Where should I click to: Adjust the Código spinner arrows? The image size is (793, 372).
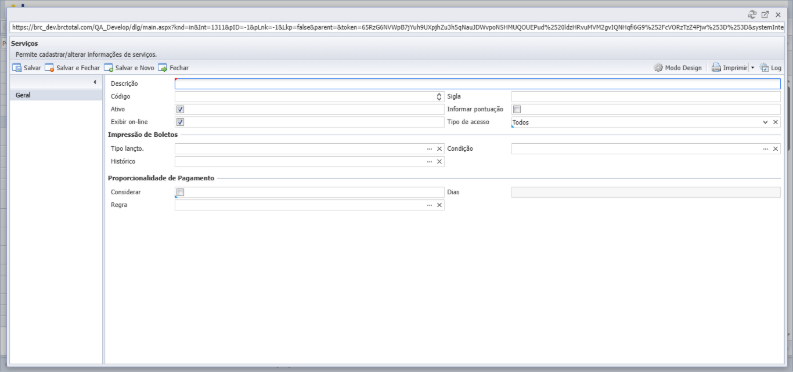point(439,97)
